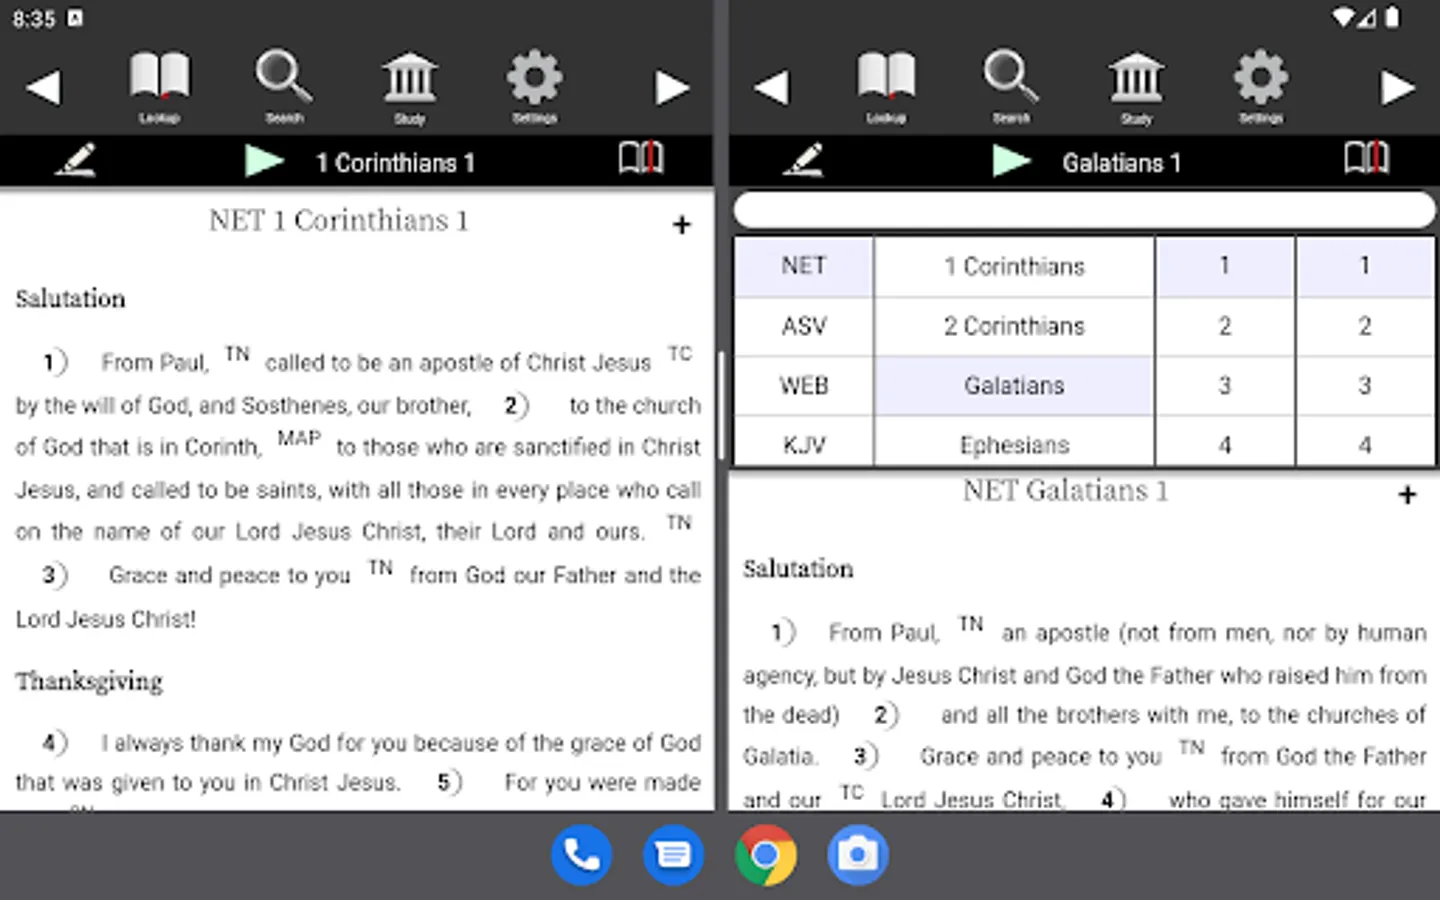Image resolution: width=1440 pixels, height=900 pixels.
Task: Click Thanksgiving heading in 1 Corinthians
Action: click(89, 682)
